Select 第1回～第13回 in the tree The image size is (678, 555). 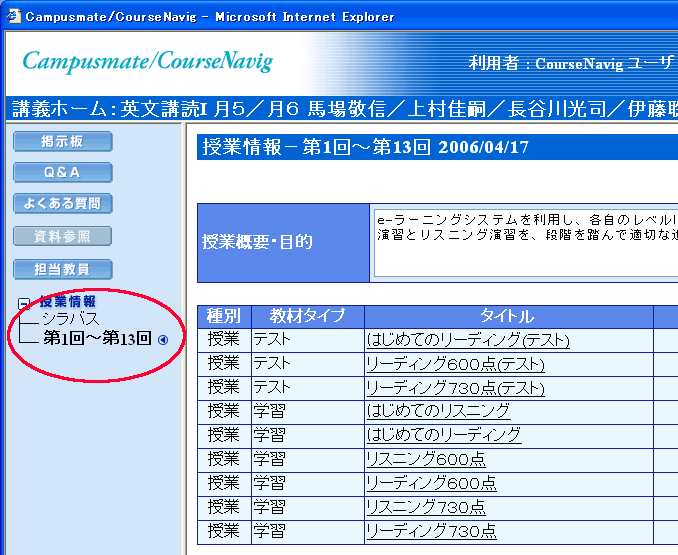[97, 338]
